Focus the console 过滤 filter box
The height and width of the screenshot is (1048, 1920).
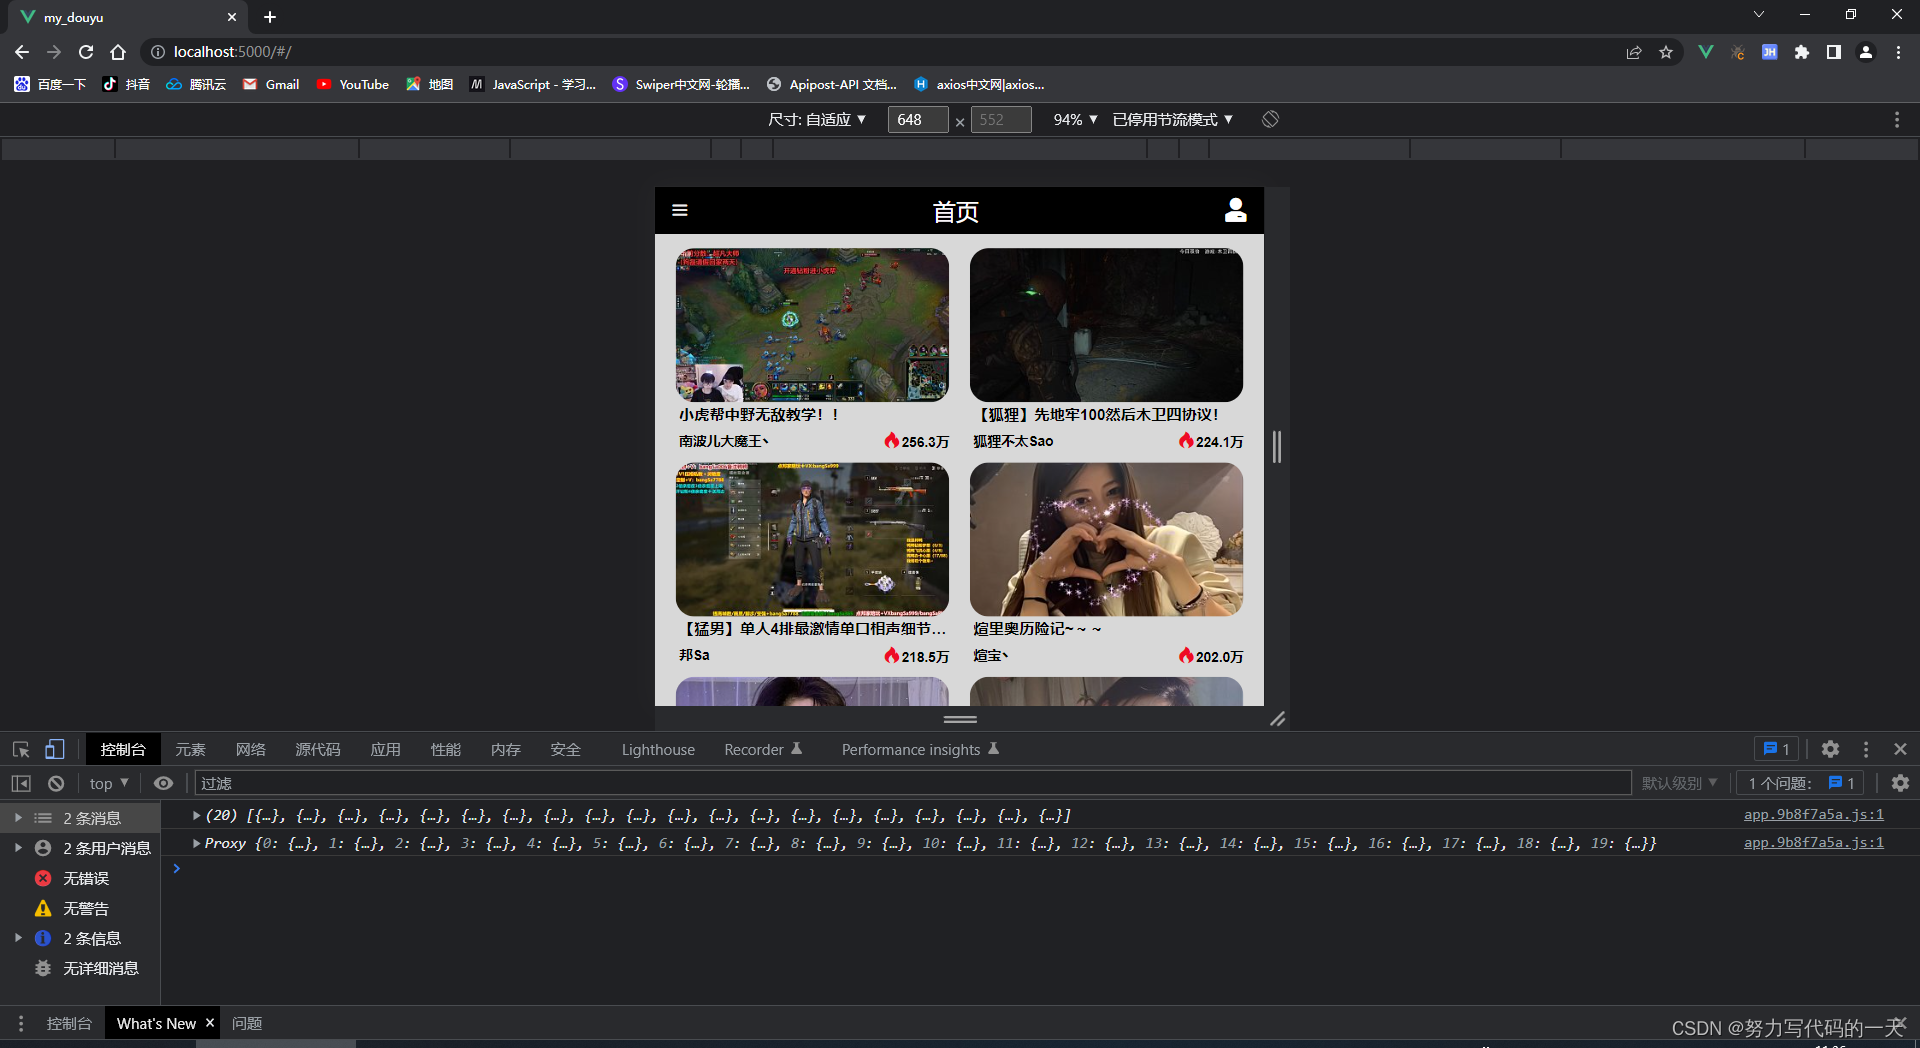(x=913, y=783)
